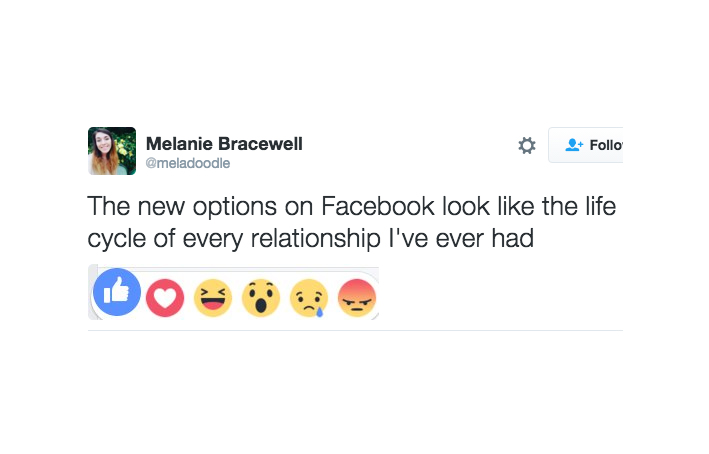The width and height of the screenshot is (709, 454).
Task: Click the blue thumbs-up Like reaction
Action: [x=117, y=292]
